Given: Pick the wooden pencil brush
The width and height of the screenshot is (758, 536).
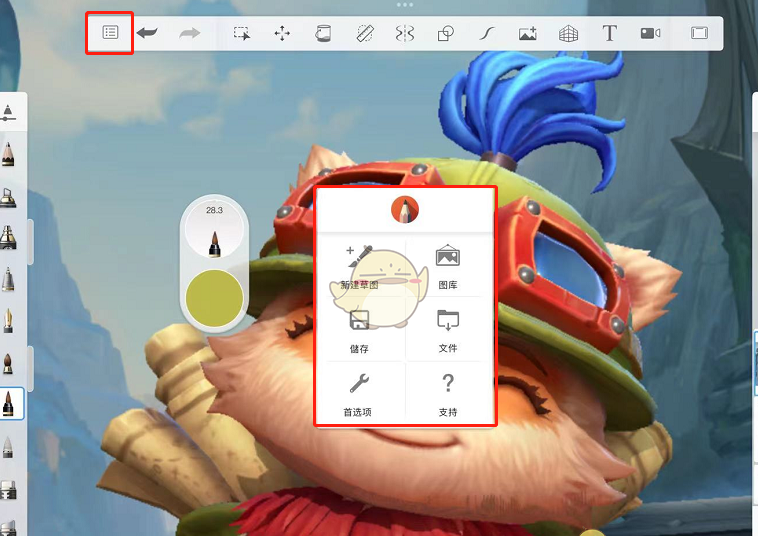Looking at the screenshot, I should tap(8, 155).
